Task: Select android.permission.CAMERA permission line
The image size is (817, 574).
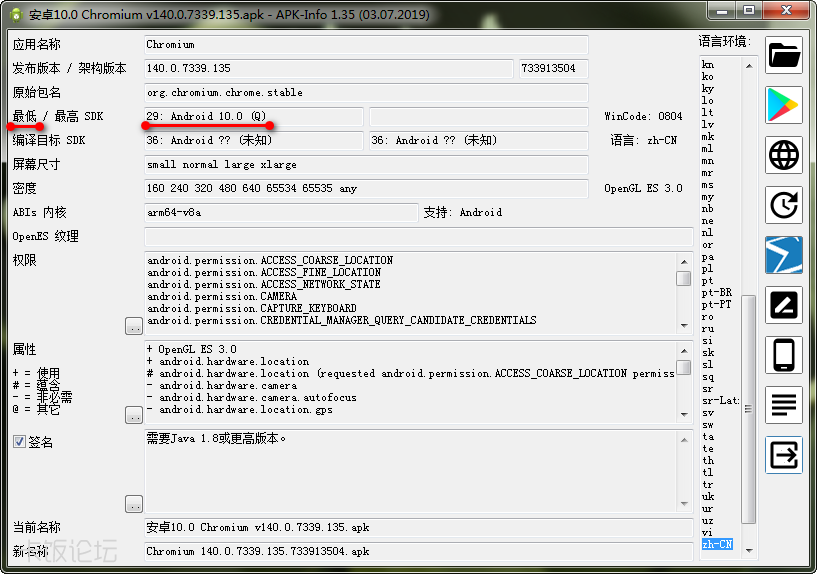Action: click(222, 296)
